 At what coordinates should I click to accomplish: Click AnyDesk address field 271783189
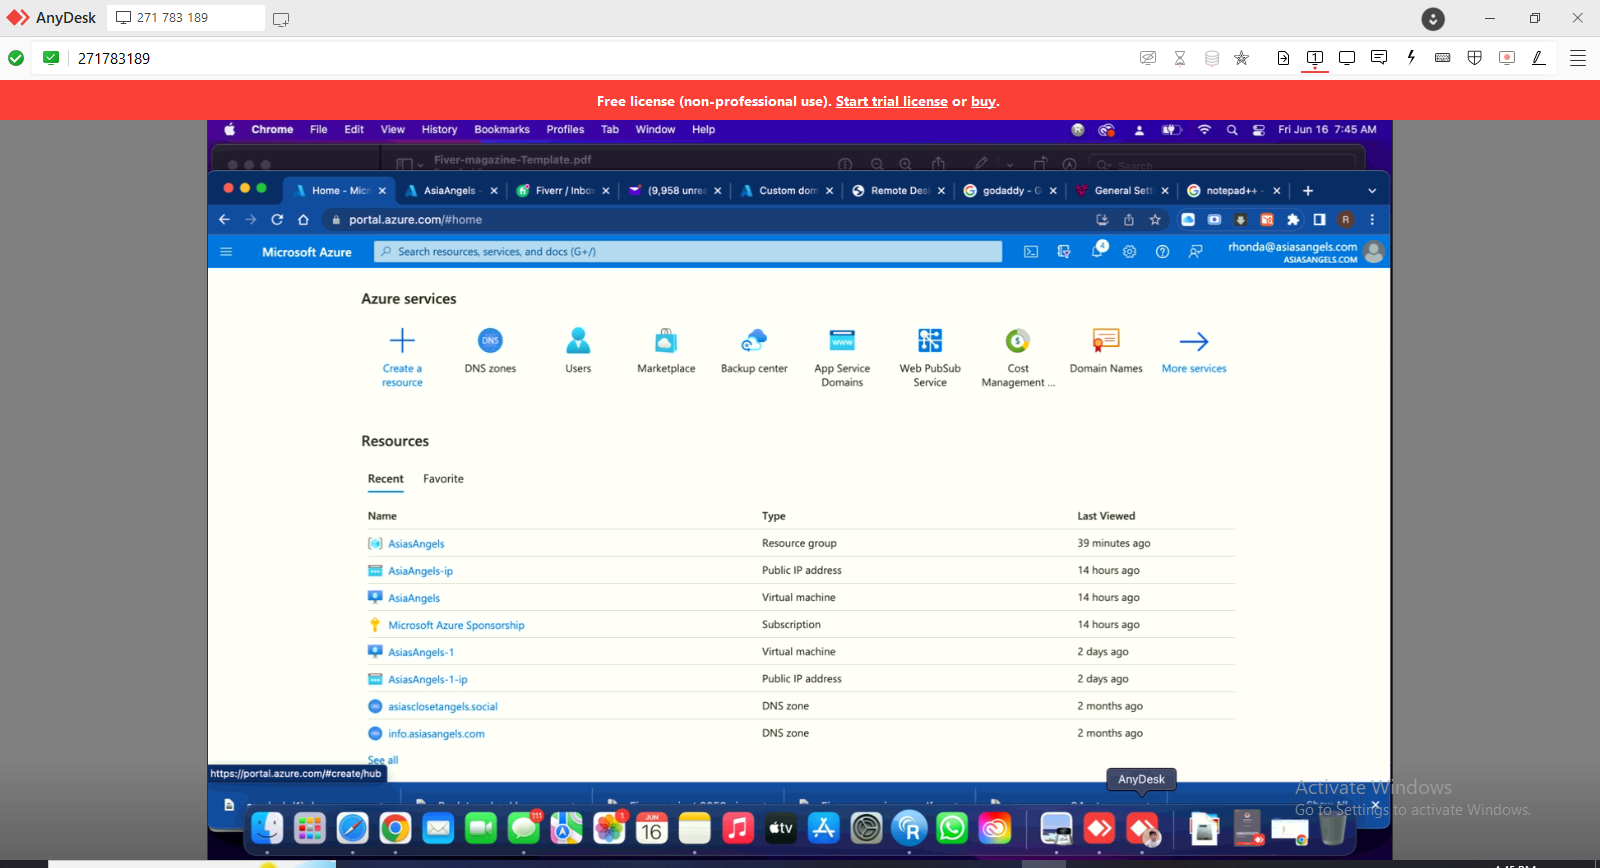[x=114, y=58]
